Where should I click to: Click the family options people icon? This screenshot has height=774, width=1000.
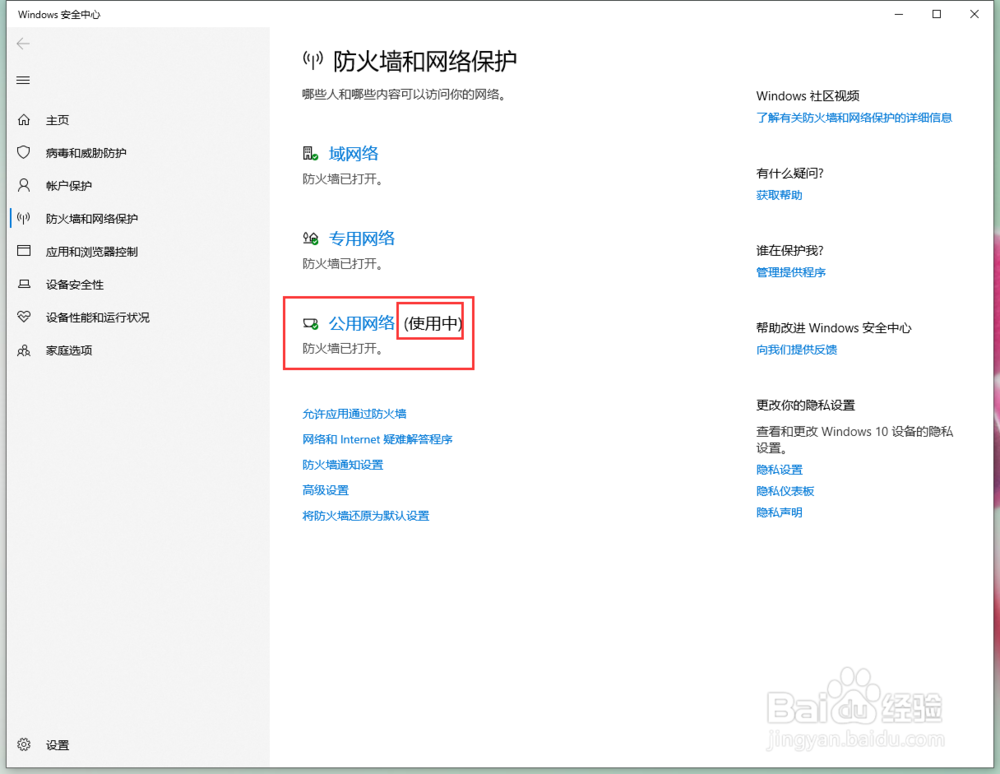point(24,350)
